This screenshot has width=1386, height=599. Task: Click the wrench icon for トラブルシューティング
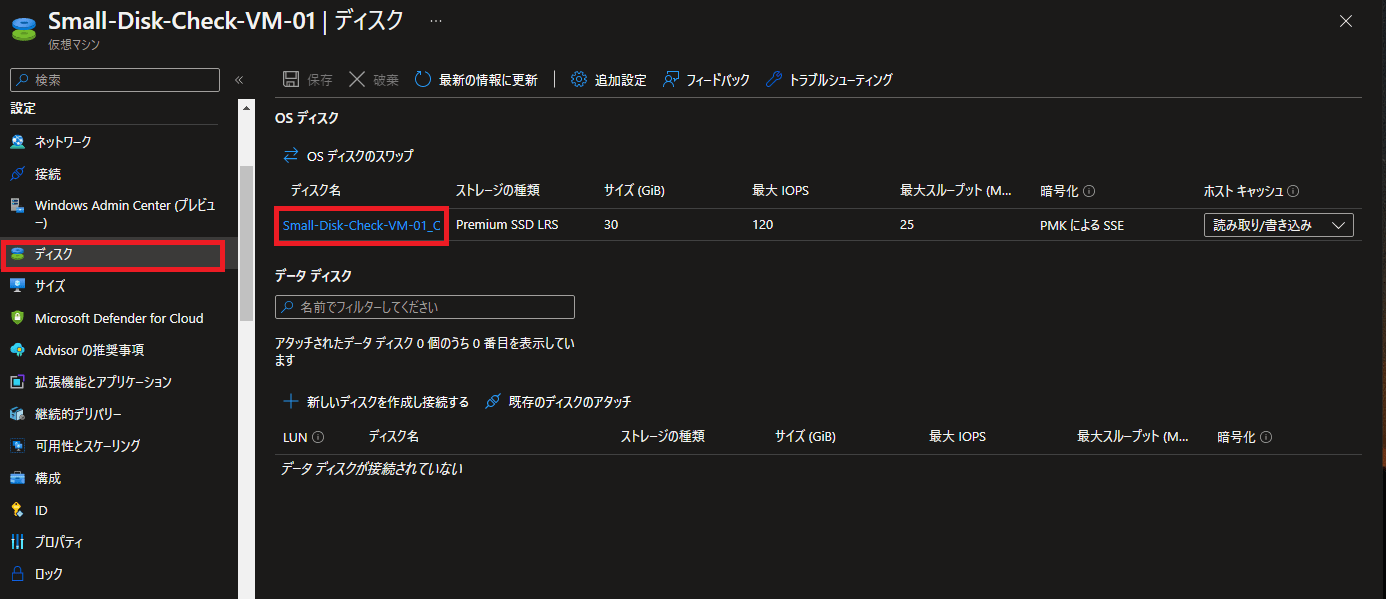point(774,80)
